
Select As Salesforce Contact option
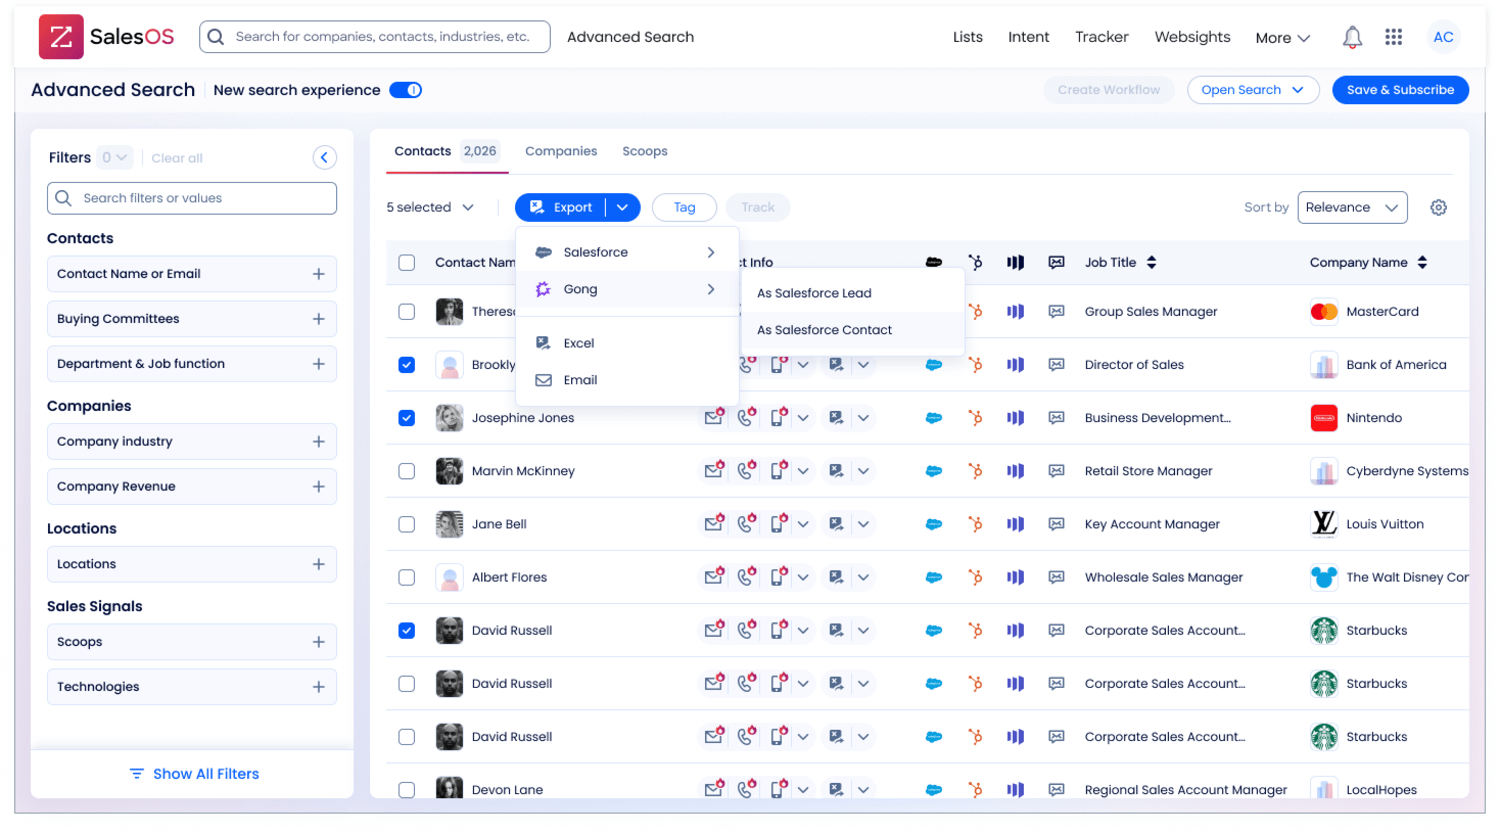(x=824, y=330)
